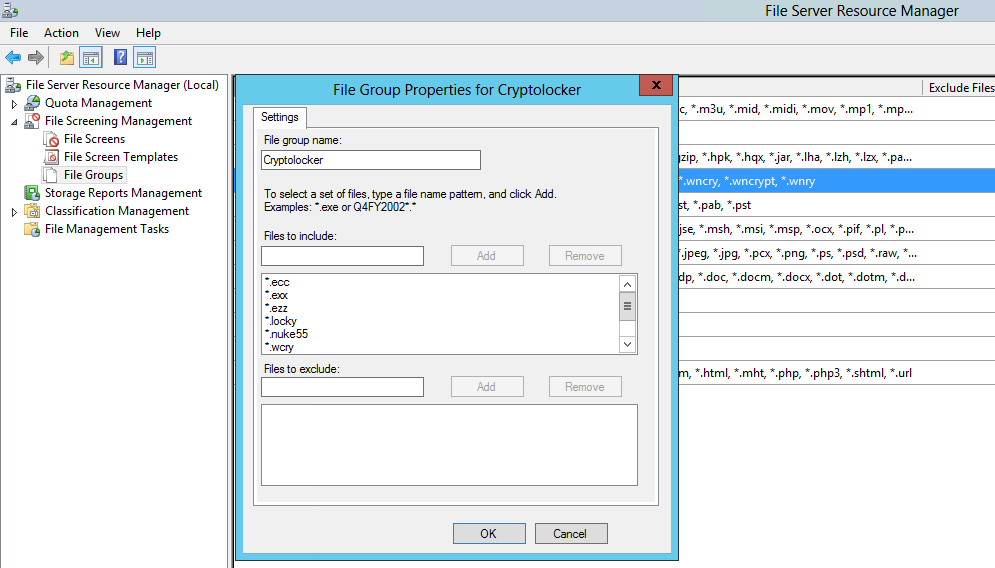Open the Help question mark icon
The image size is (995, 568).
coord(120,58)
